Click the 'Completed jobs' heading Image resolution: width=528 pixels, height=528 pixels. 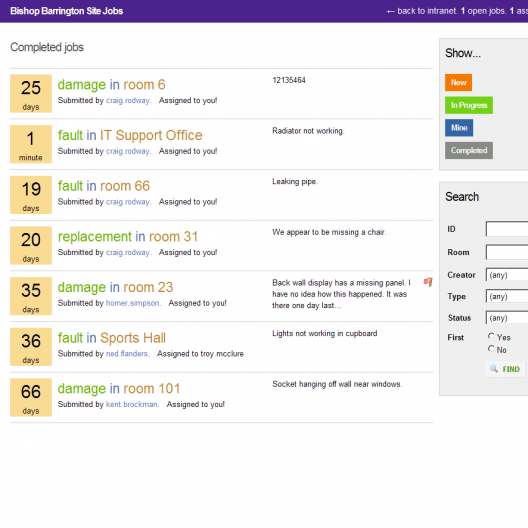point(47,47)
